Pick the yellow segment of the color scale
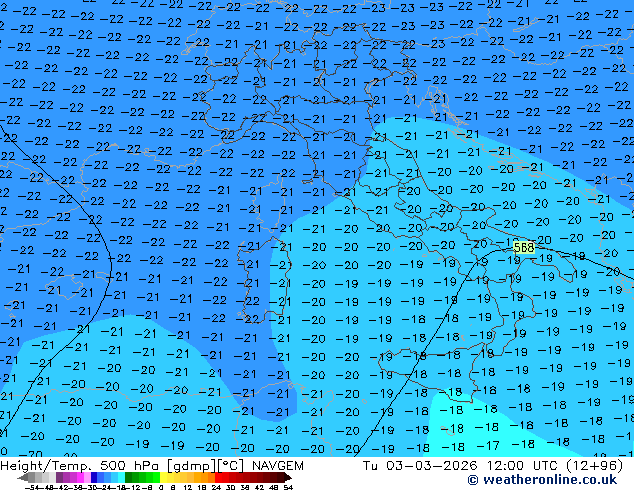634x490 pixels. click(163, 477)
